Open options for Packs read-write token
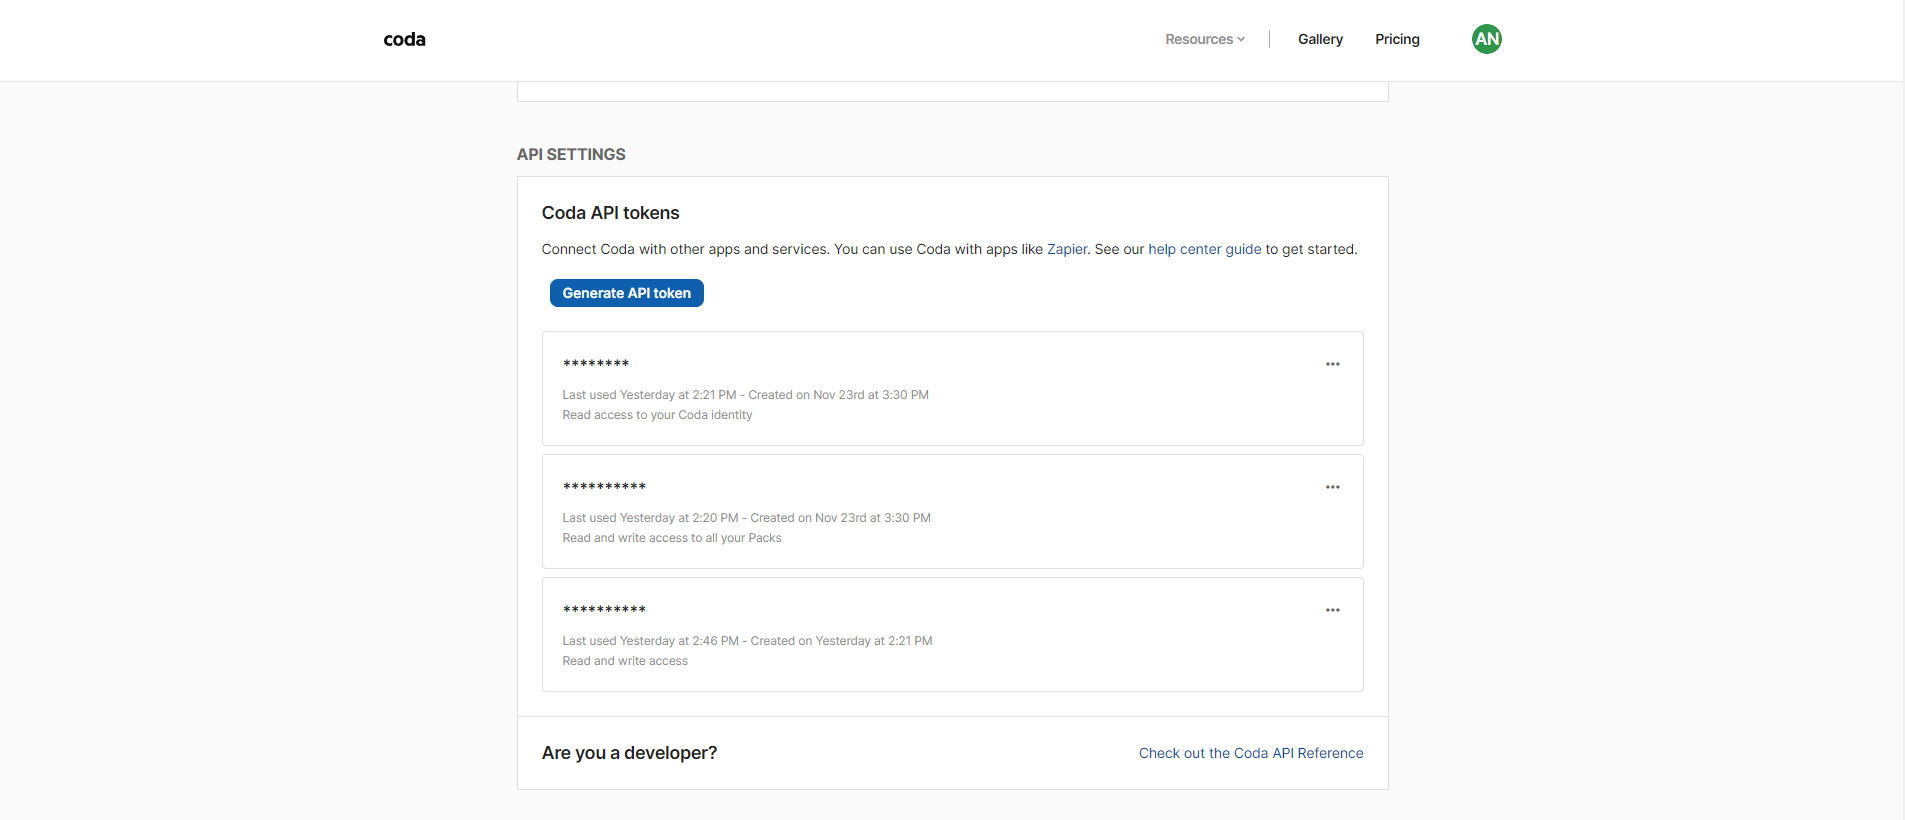Screen dimensions: 1905x820 tap(1332, 487)
